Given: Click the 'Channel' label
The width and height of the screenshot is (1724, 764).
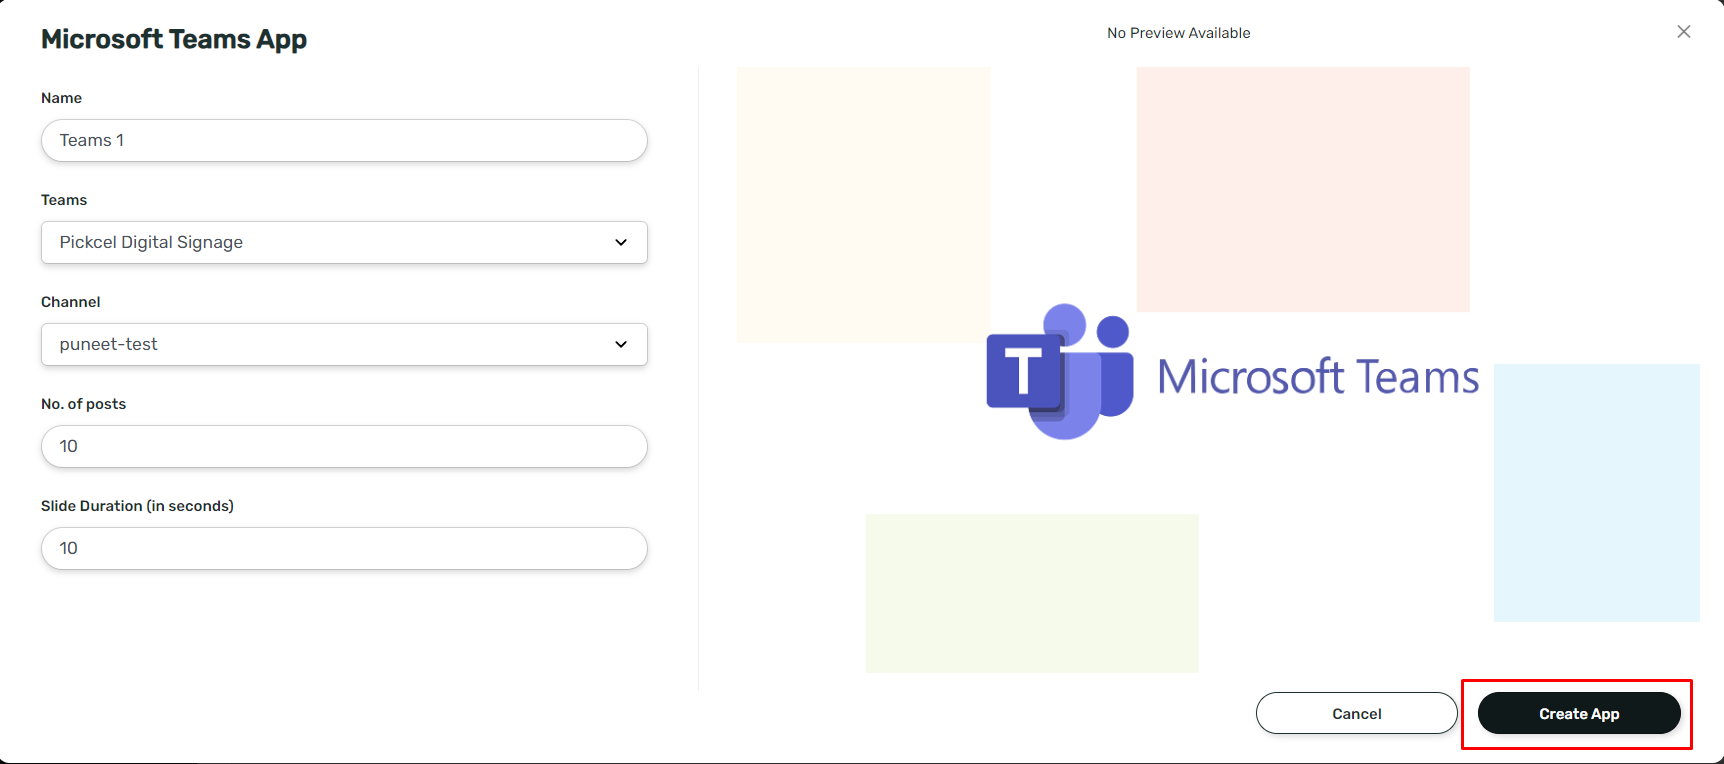Looking at the screenshot, I should [x=70, y=302].
